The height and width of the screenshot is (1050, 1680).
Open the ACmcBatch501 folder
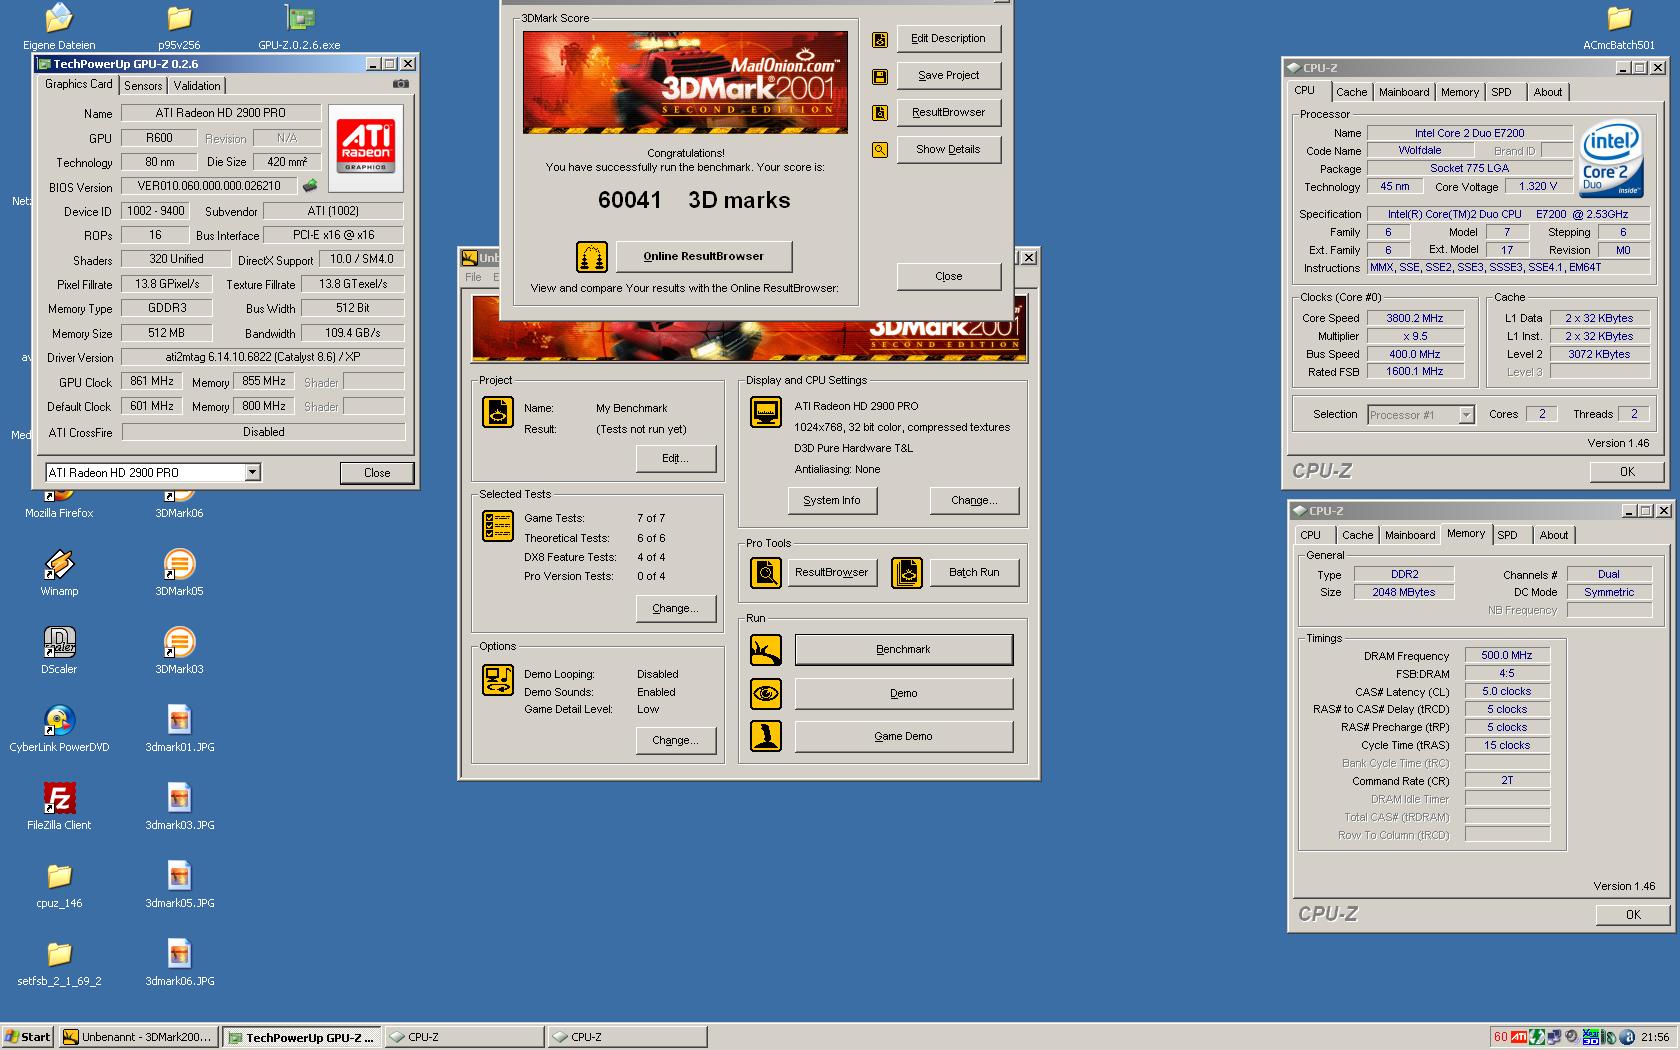[x=1619, y=26]
